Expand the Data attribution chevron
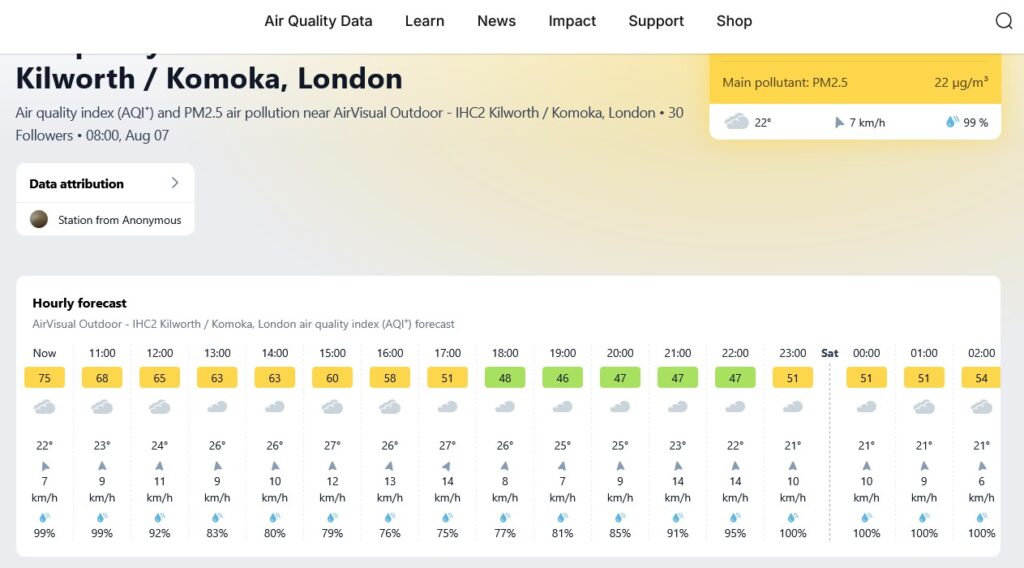1024x568 pixels. [174, 183]
